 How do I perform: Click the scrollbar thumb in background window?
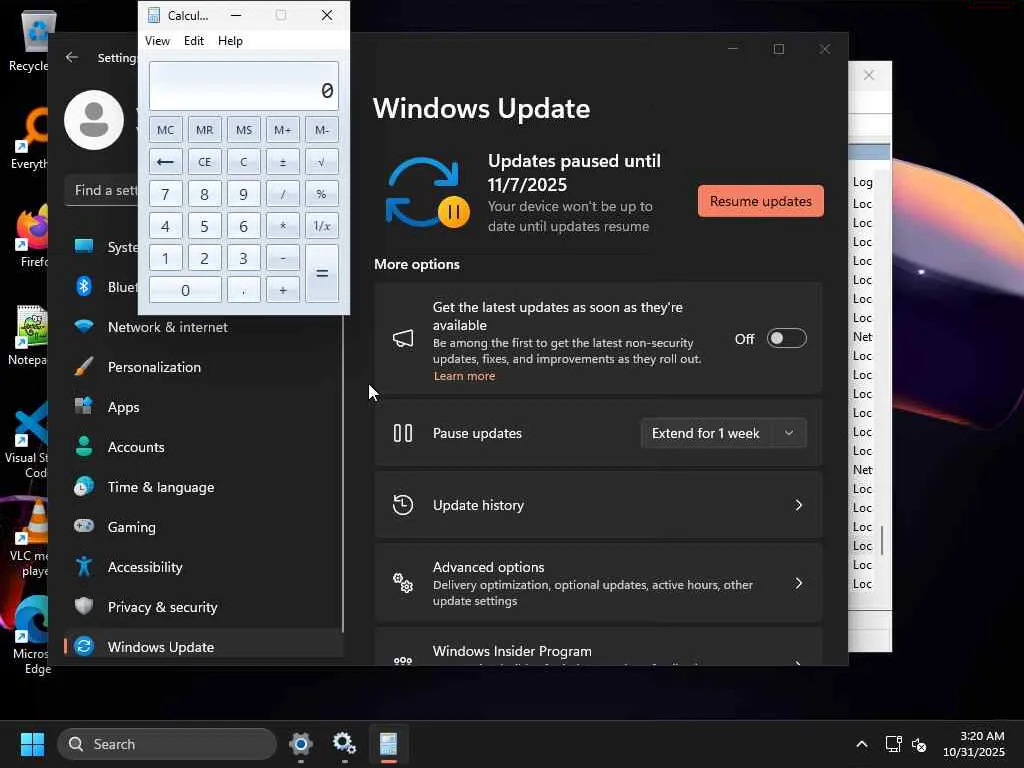[x=882, y=540]
